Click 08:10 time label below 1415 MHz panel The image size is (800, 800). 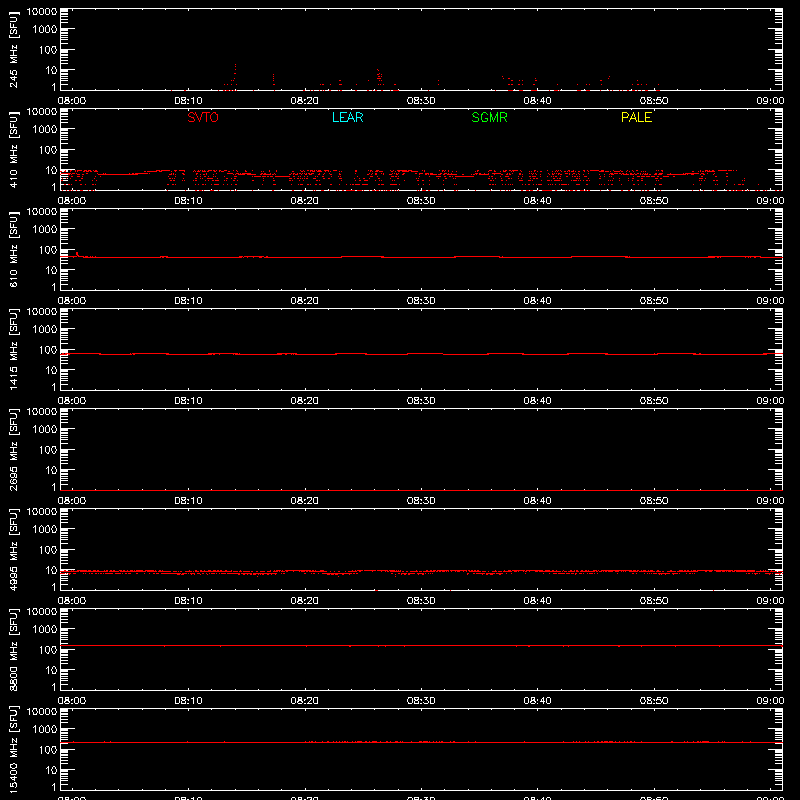click(188, 401)
